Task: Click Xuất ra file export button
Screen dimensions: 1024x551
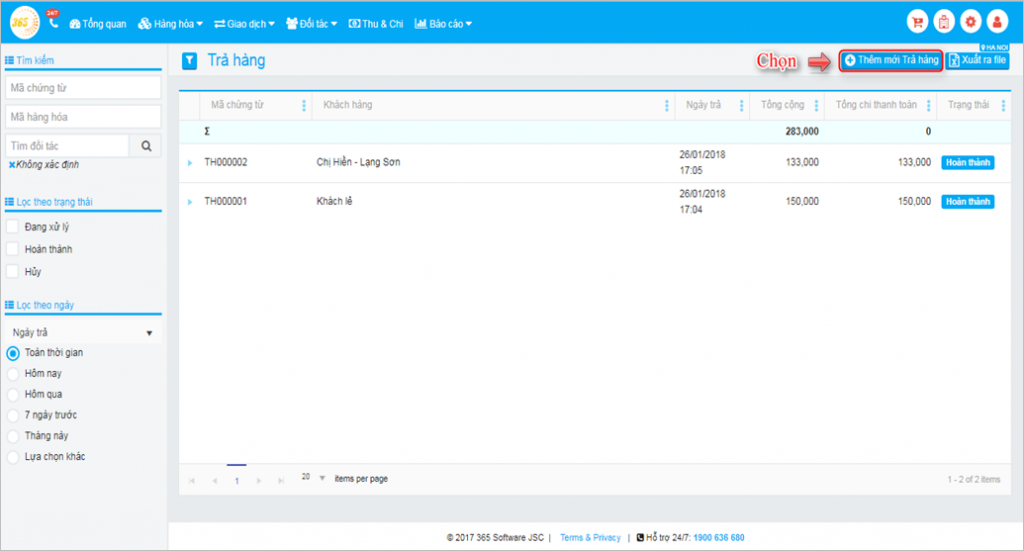Action: (x=978, y=60)
